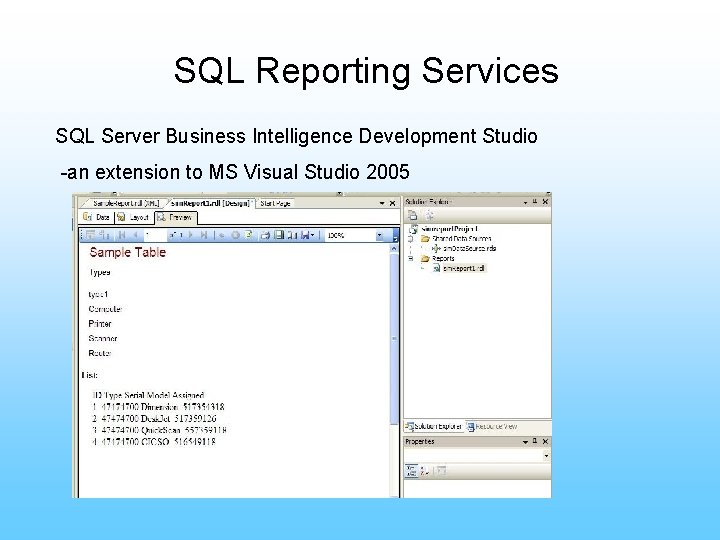This screenshot has height=540, width=720.
Task: Collapse the Shared Data Sources folder
Action: tap(411, 239)
